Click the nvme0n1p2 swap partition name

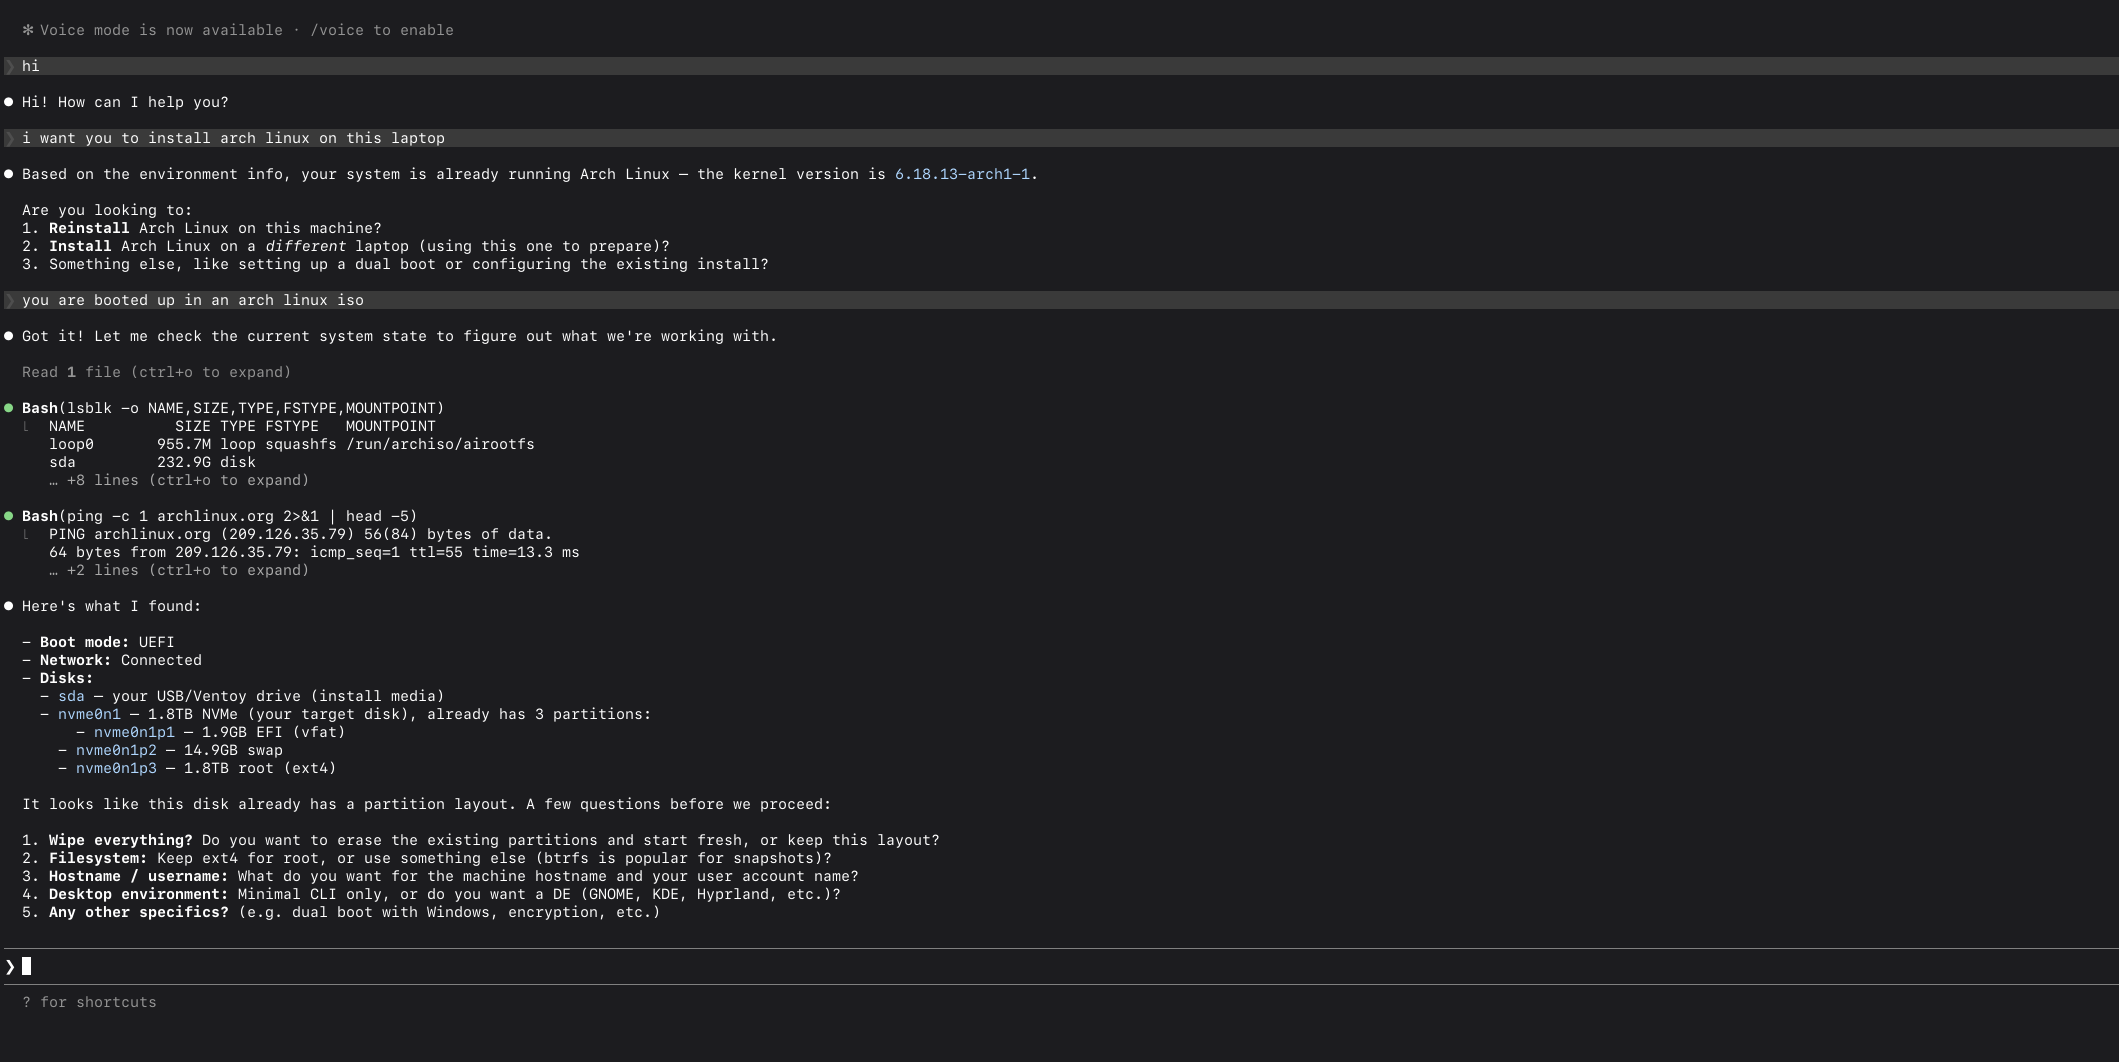click(x=116, y=750)
